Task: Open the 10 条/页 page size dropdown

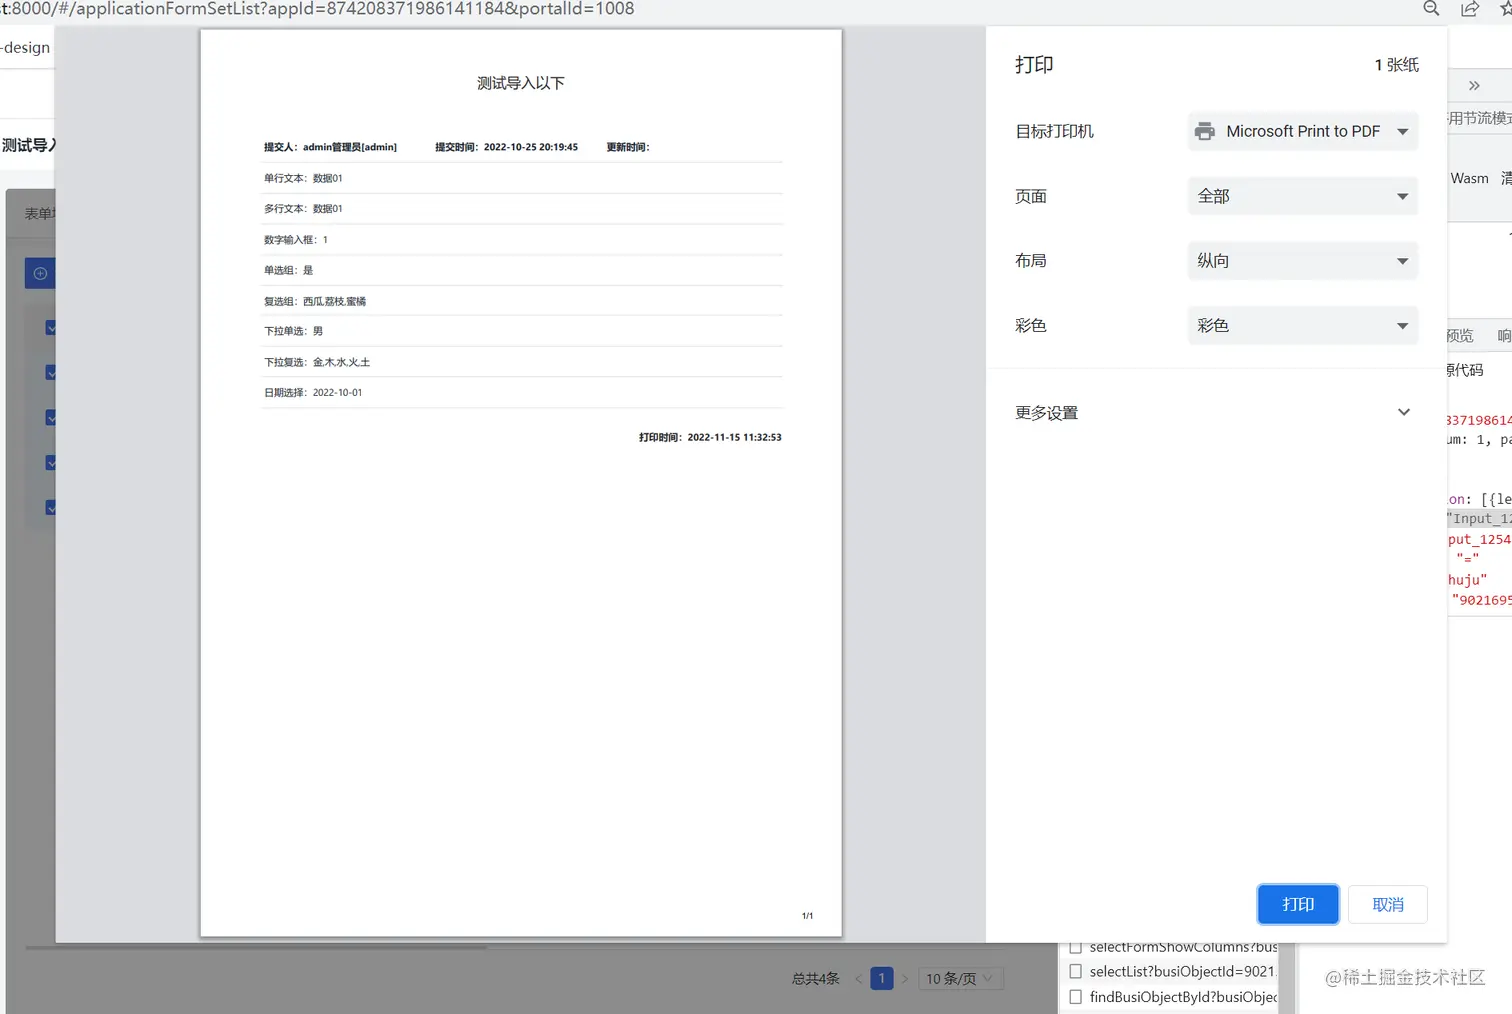Action: tap(960, 978)
